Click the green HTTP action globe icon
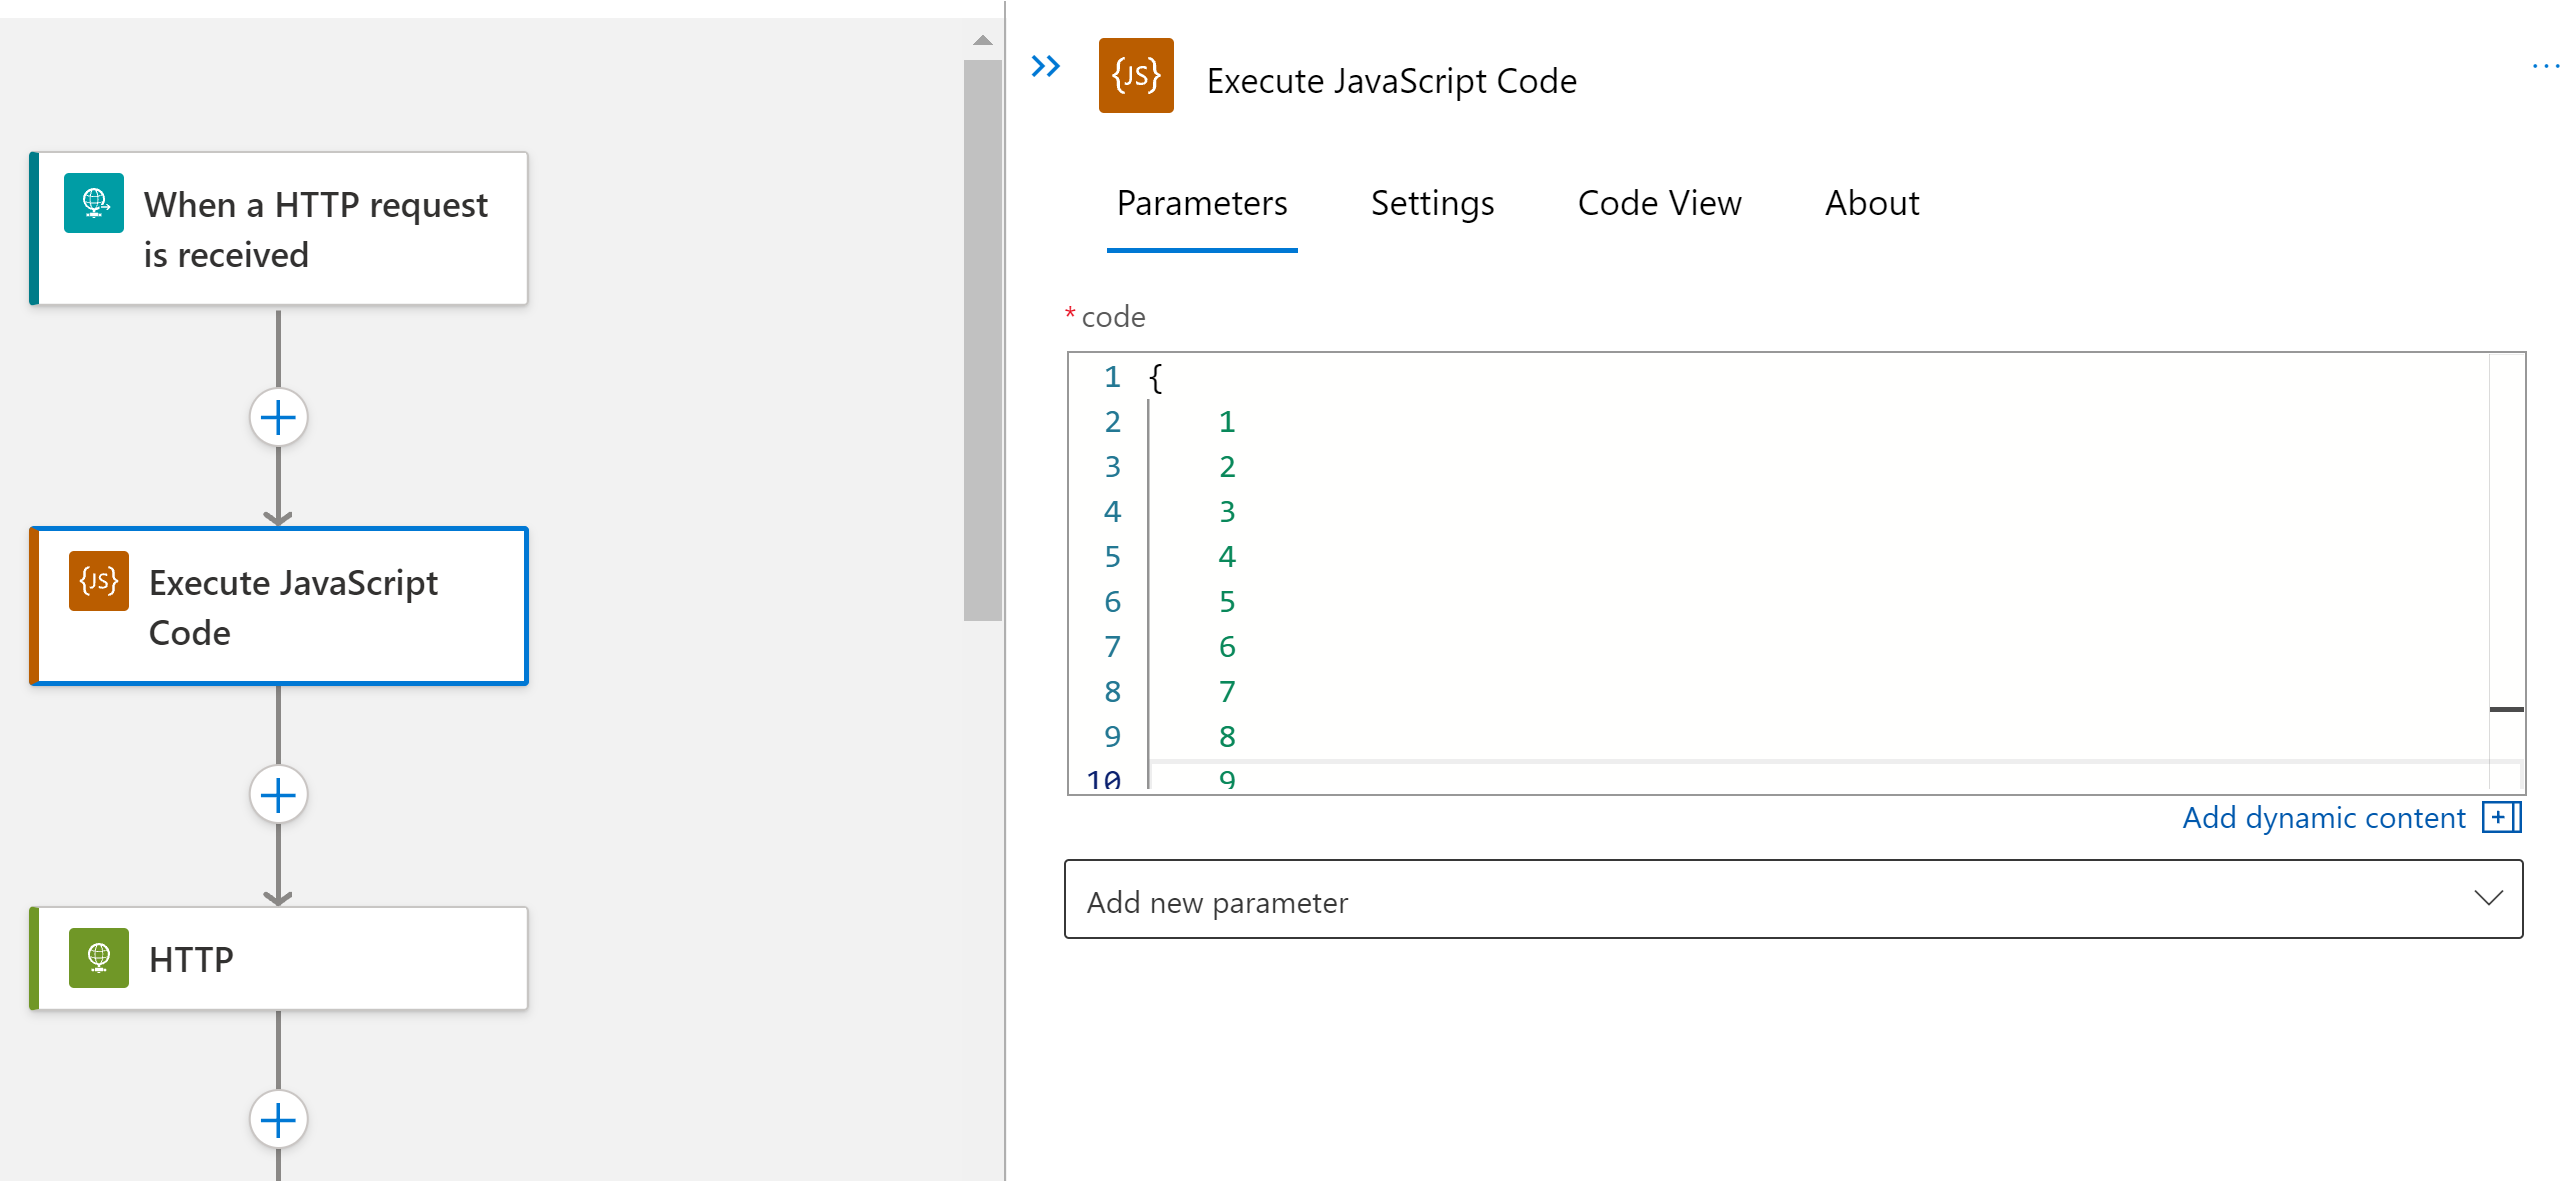The width and height of the screenshot is (2569, 1181). click(x=98, y=957)
